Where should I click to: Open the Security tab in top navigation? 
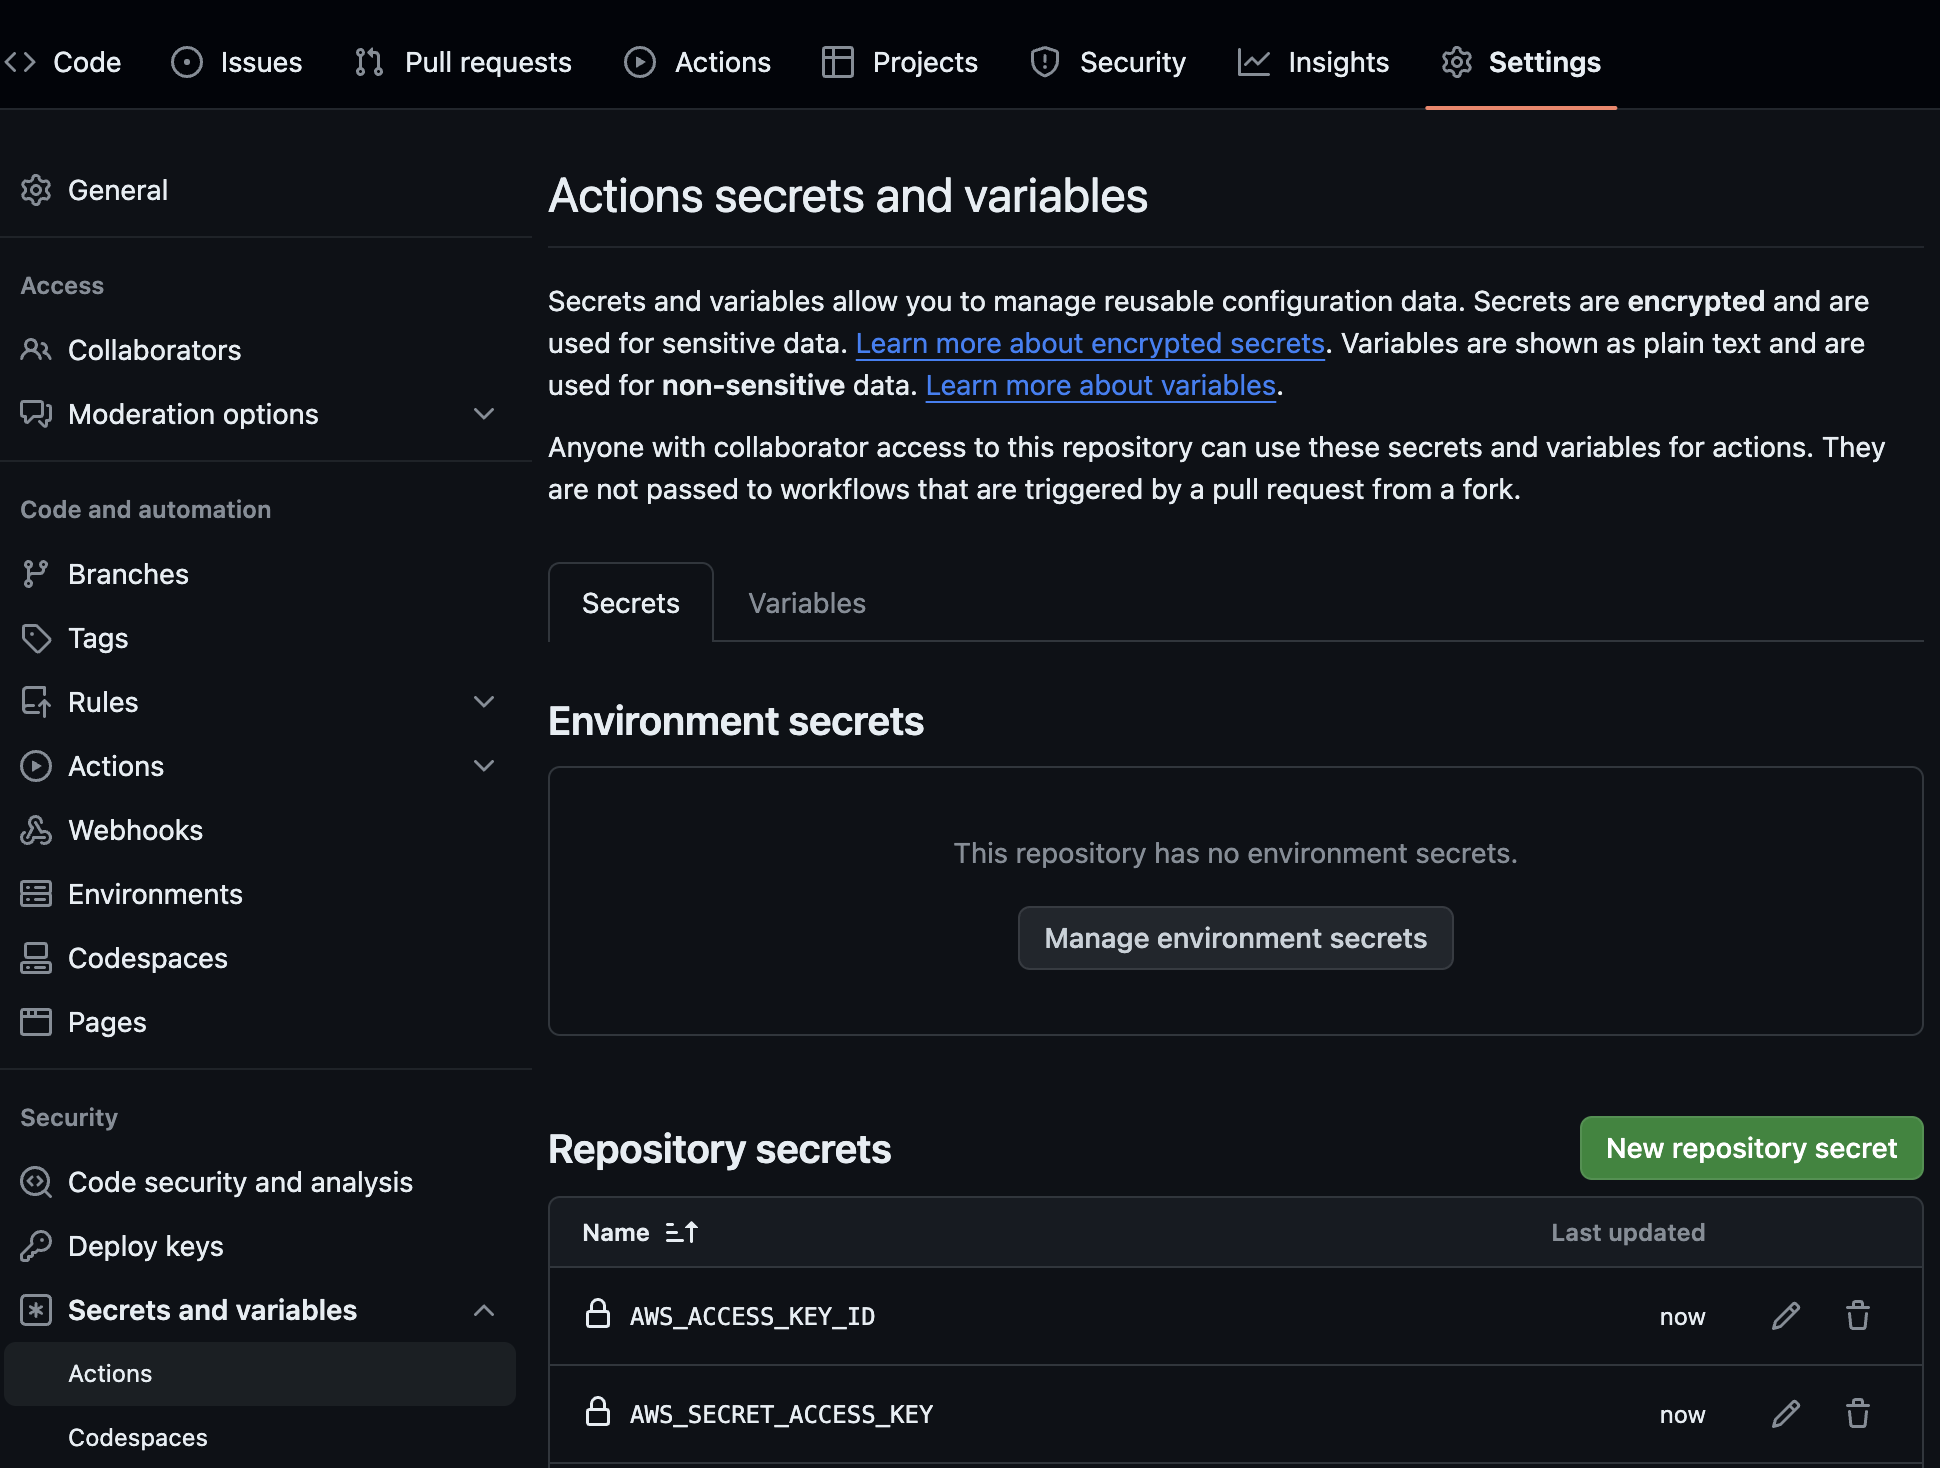(1107, 62)
